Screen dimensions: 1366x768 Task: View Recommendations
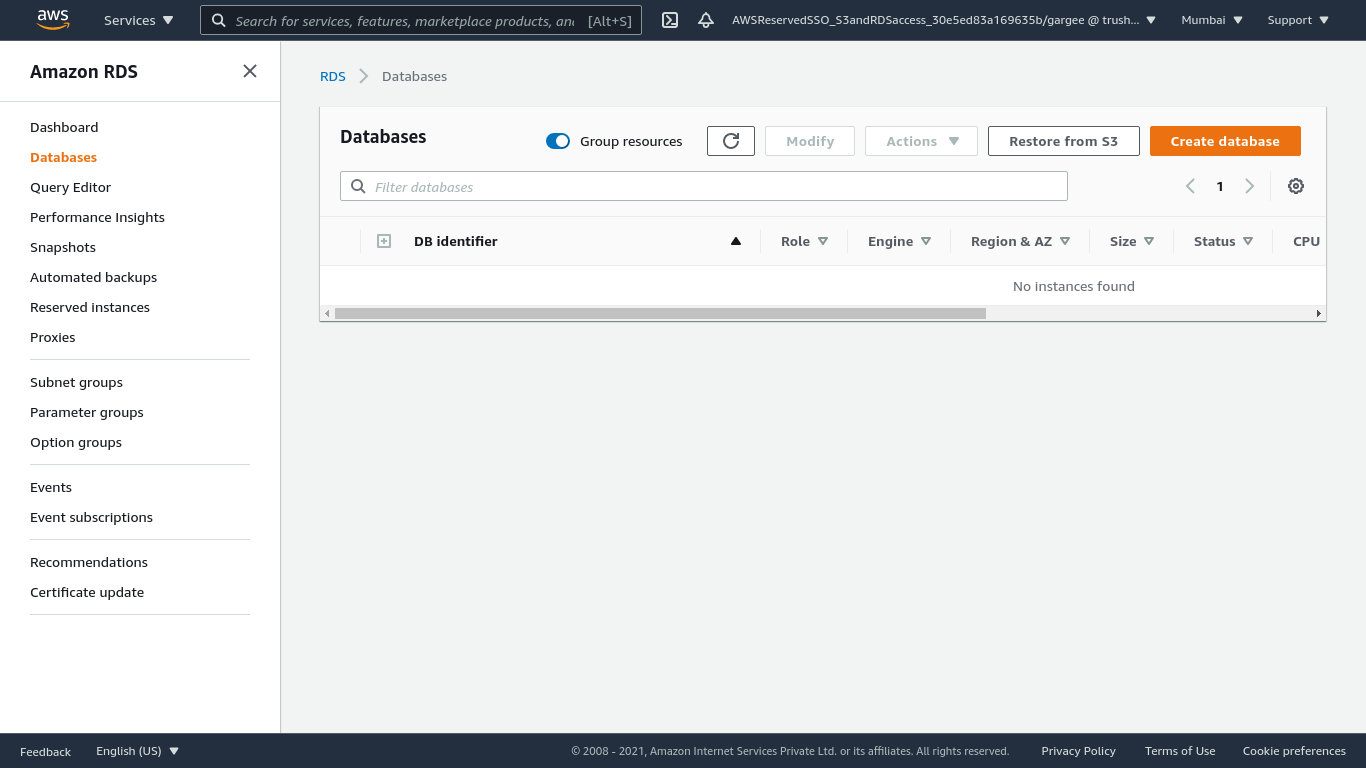[x=89, y=562]
